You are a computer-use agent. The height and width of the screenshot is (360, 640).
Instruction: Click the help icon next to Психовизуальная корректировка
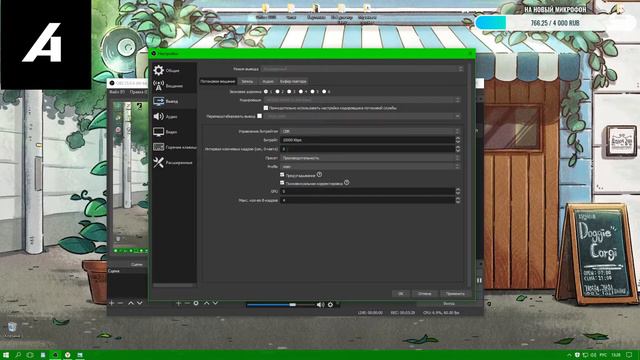pos(346,182)
